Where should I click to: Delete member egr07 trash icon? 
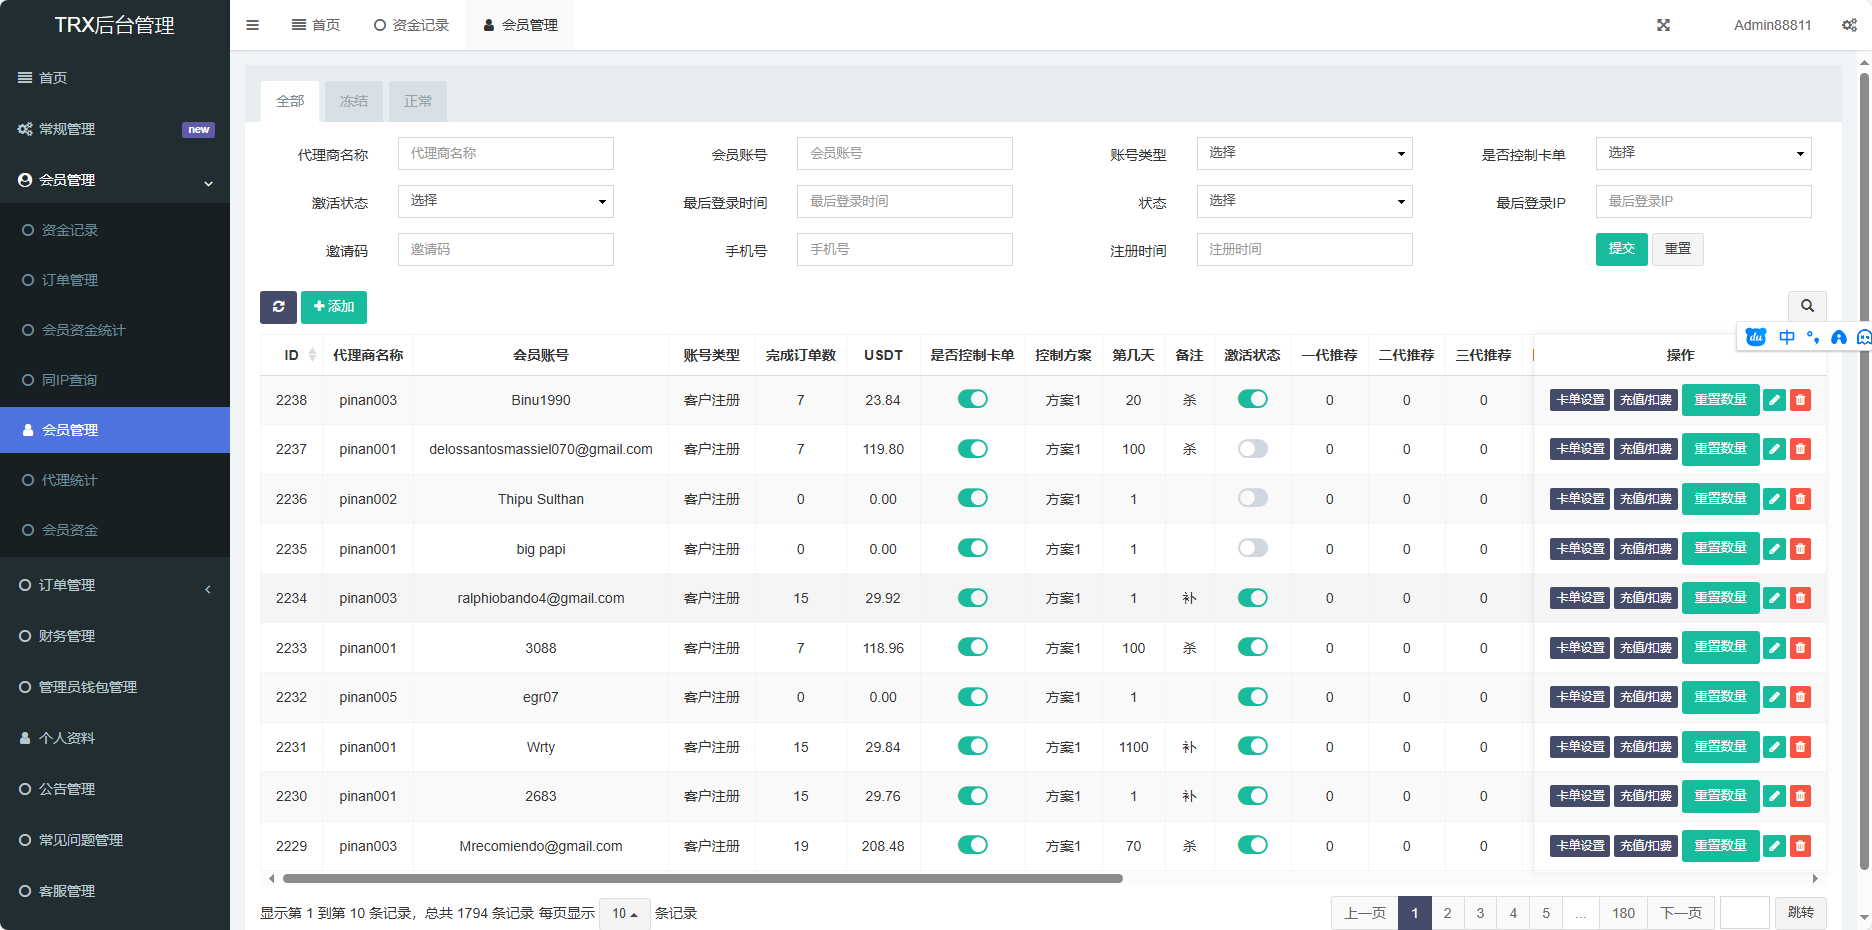click(1800, 697)
